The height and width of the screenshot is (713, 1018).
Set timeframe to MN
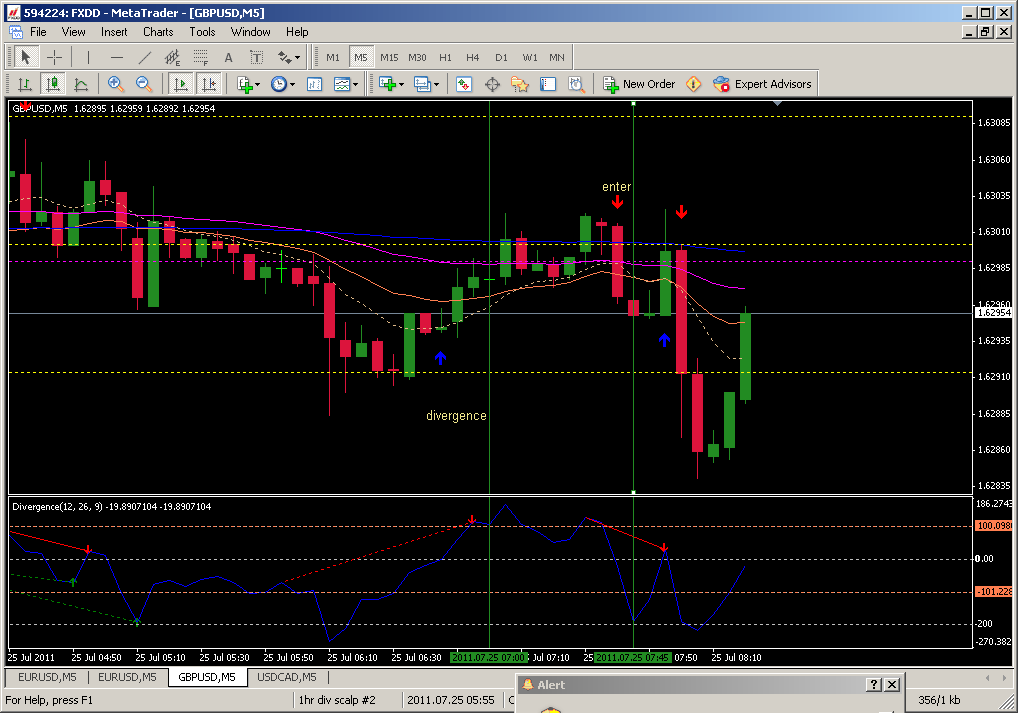pos(557,57)
